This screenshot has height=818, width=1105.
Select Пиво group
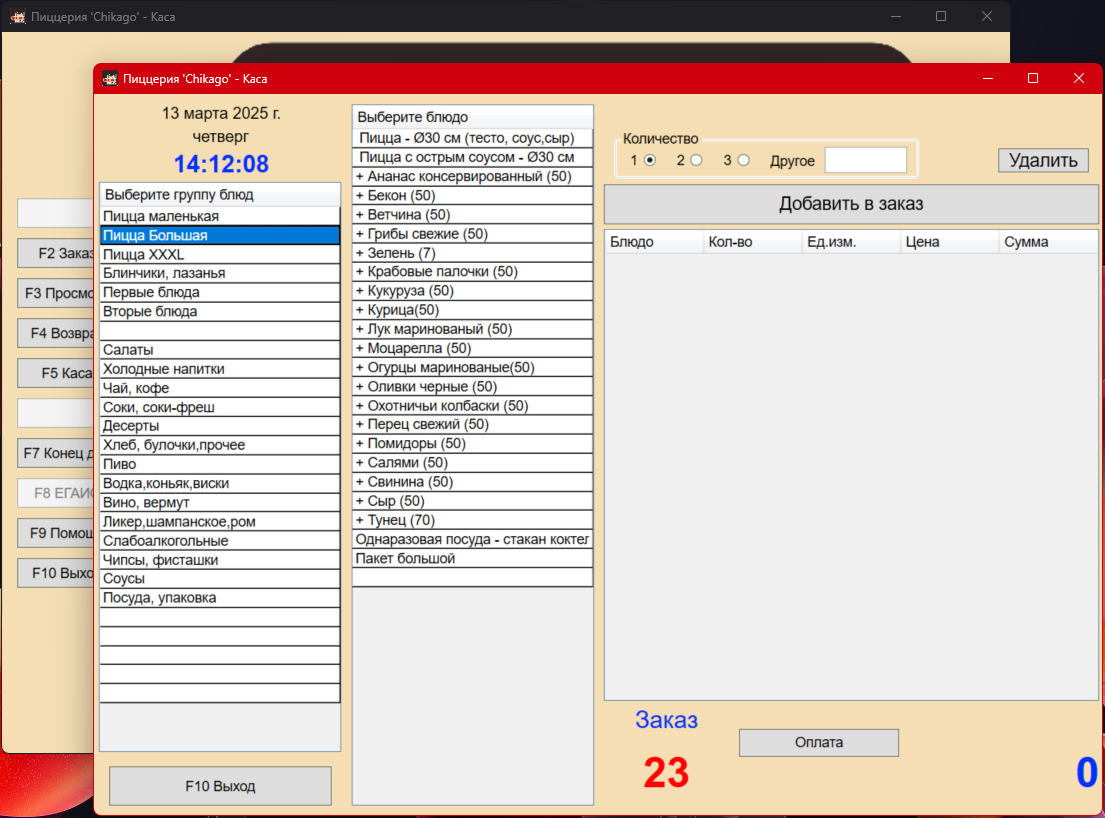tap(220, 464)
